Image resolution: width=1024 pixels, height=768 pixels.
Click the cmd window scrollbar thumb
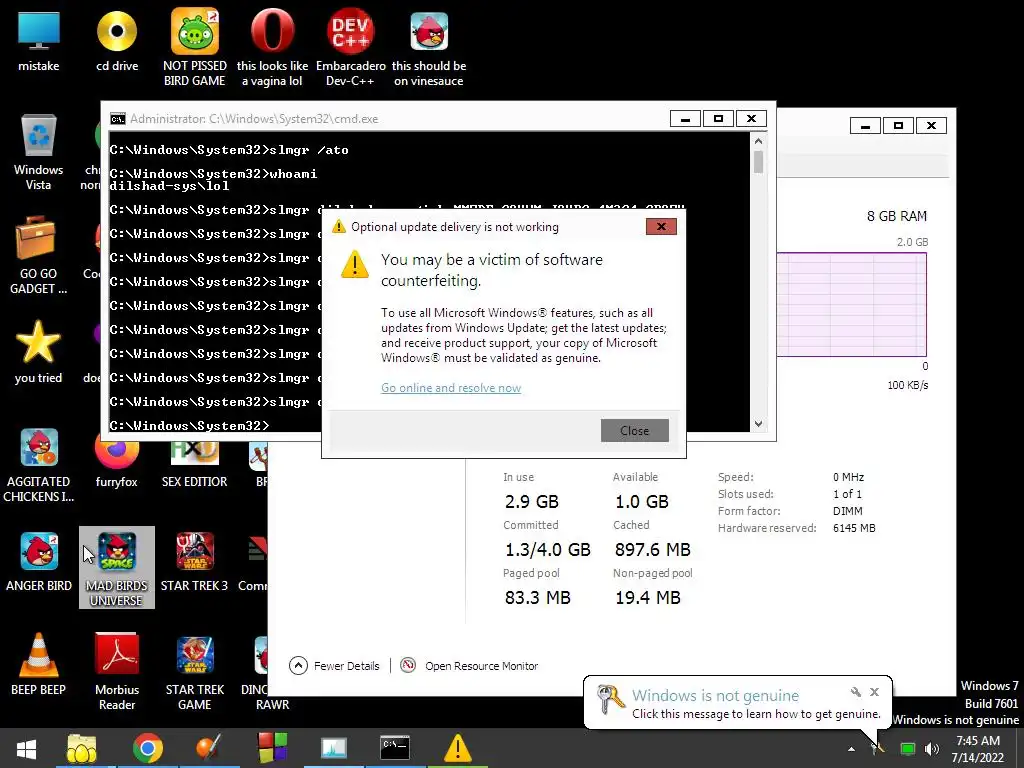(758, 162)
